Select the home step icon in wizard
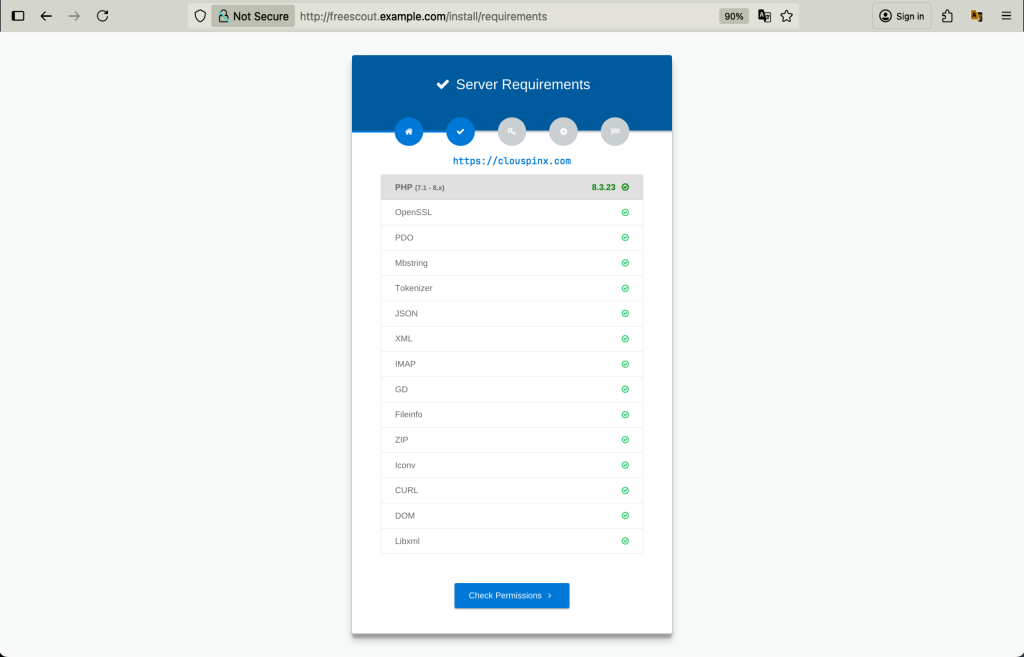The height and width of the screenshot is (657, 1024). click(409, 131)
